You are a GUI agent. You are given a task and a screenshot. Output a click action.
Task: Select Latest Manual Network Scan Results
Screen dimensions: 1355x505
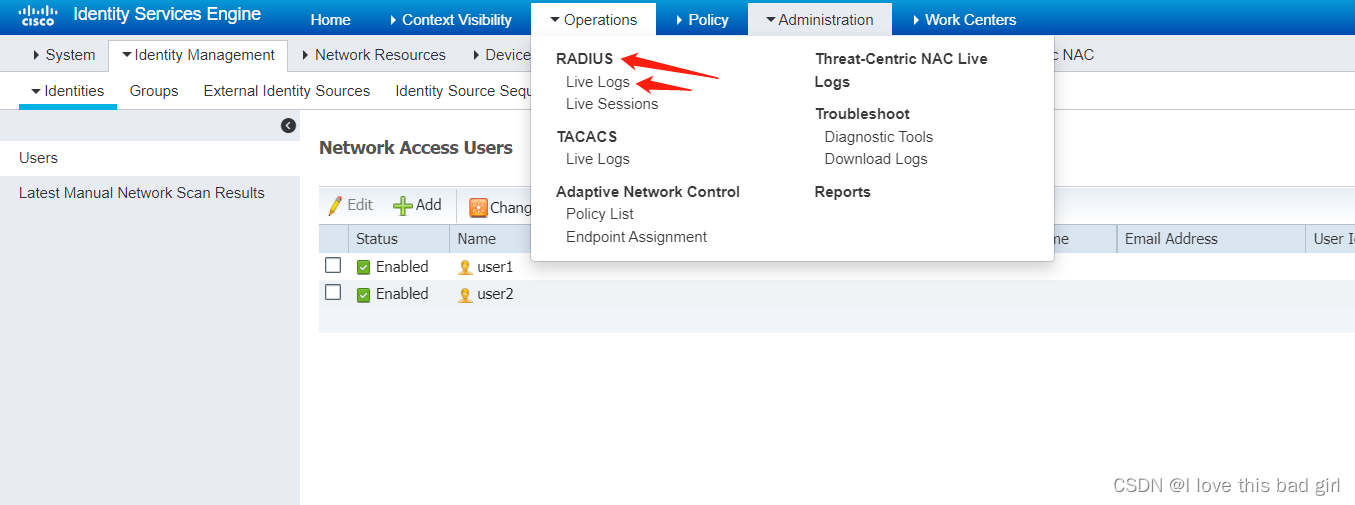[x=142, y=193]
